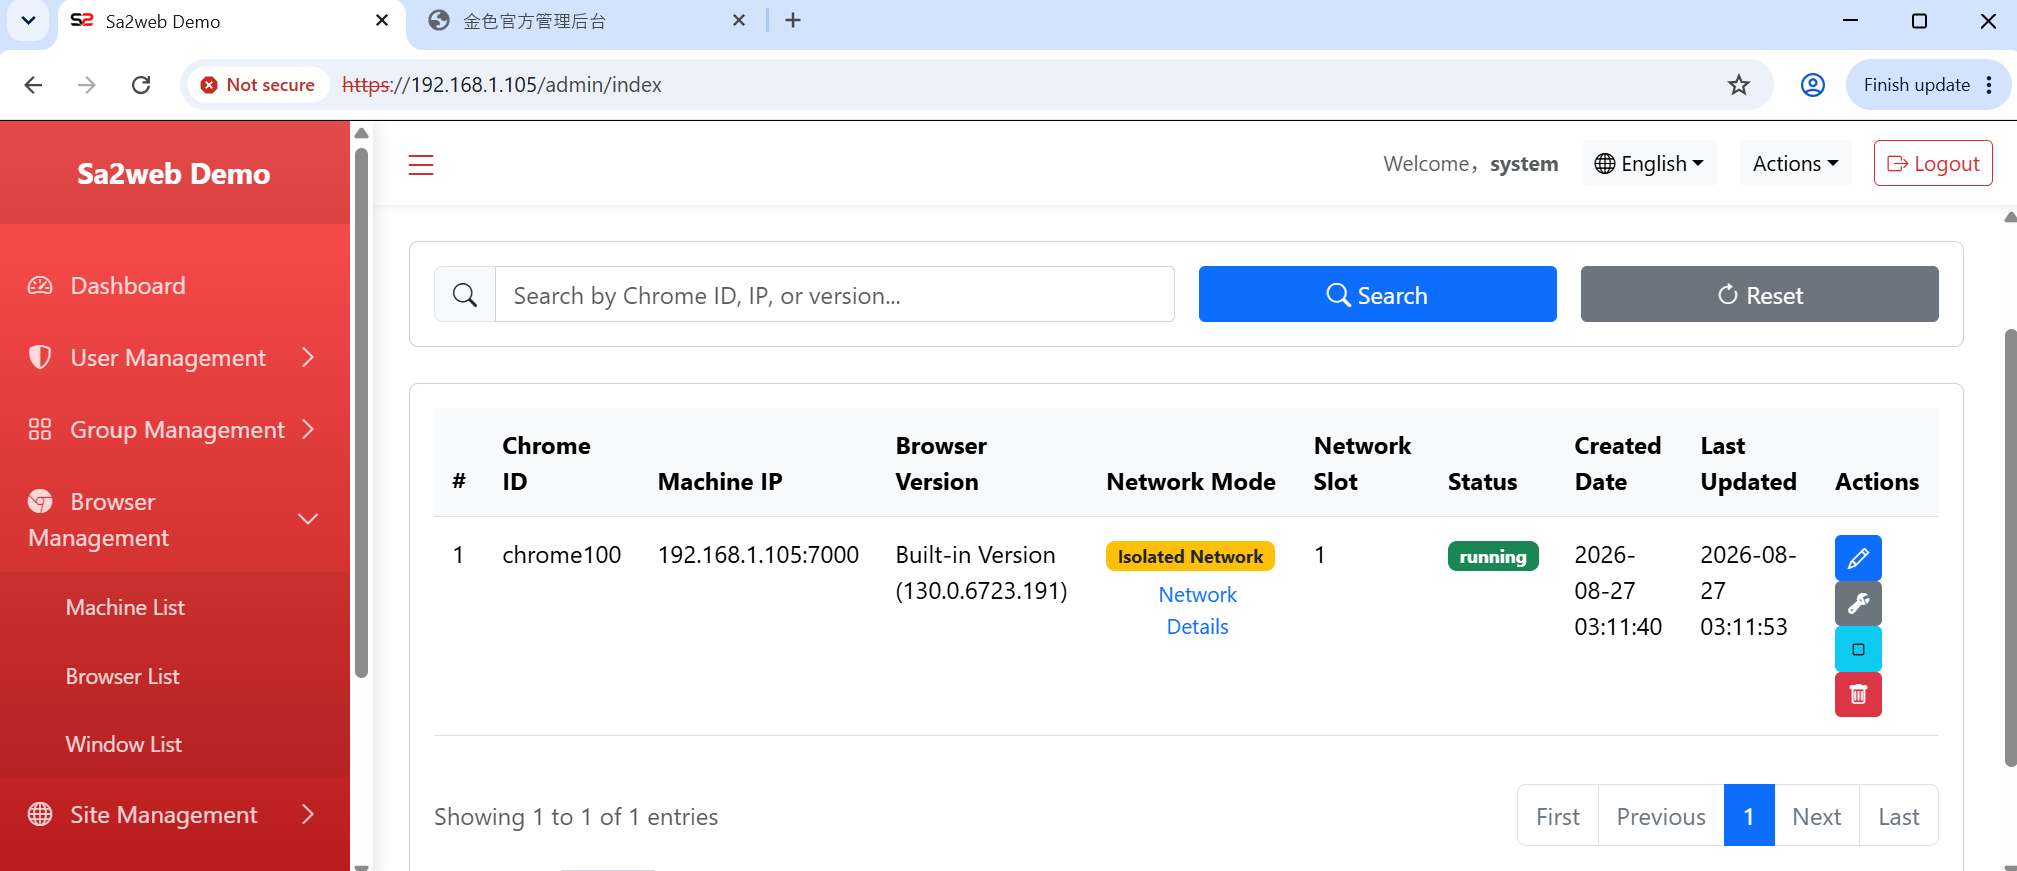Expand the Group Management menu
This screenshot has width=2017, height=871.
(x=175, y=430)
